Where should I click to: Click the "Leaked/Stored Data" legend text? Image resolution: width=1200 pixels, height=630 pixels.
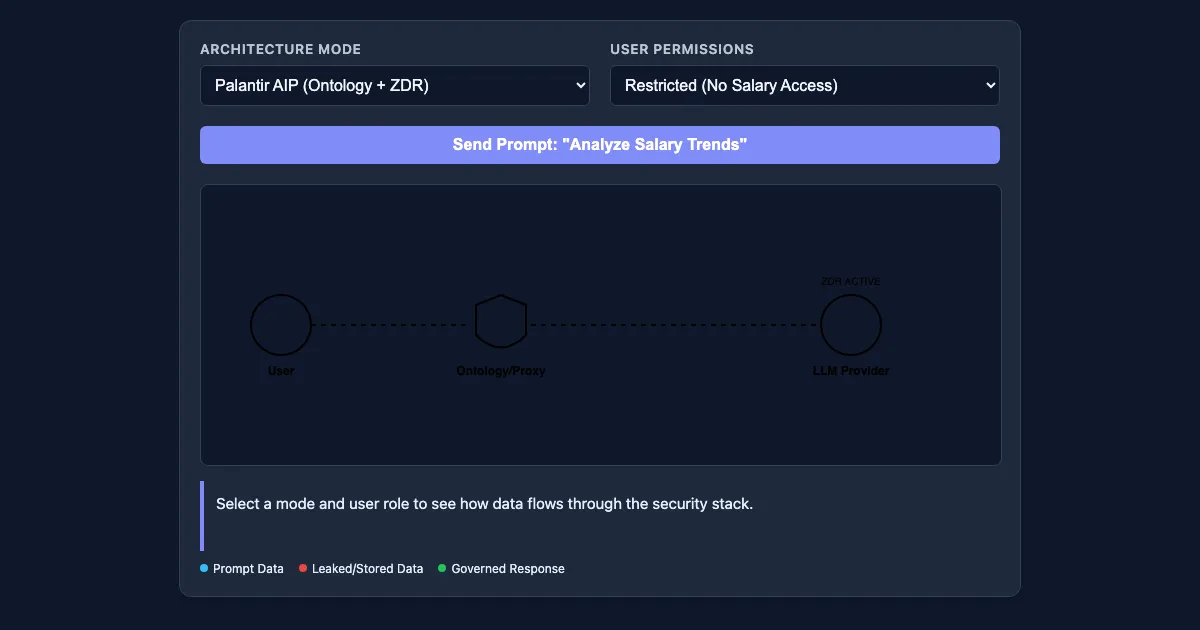pos(367,569)
